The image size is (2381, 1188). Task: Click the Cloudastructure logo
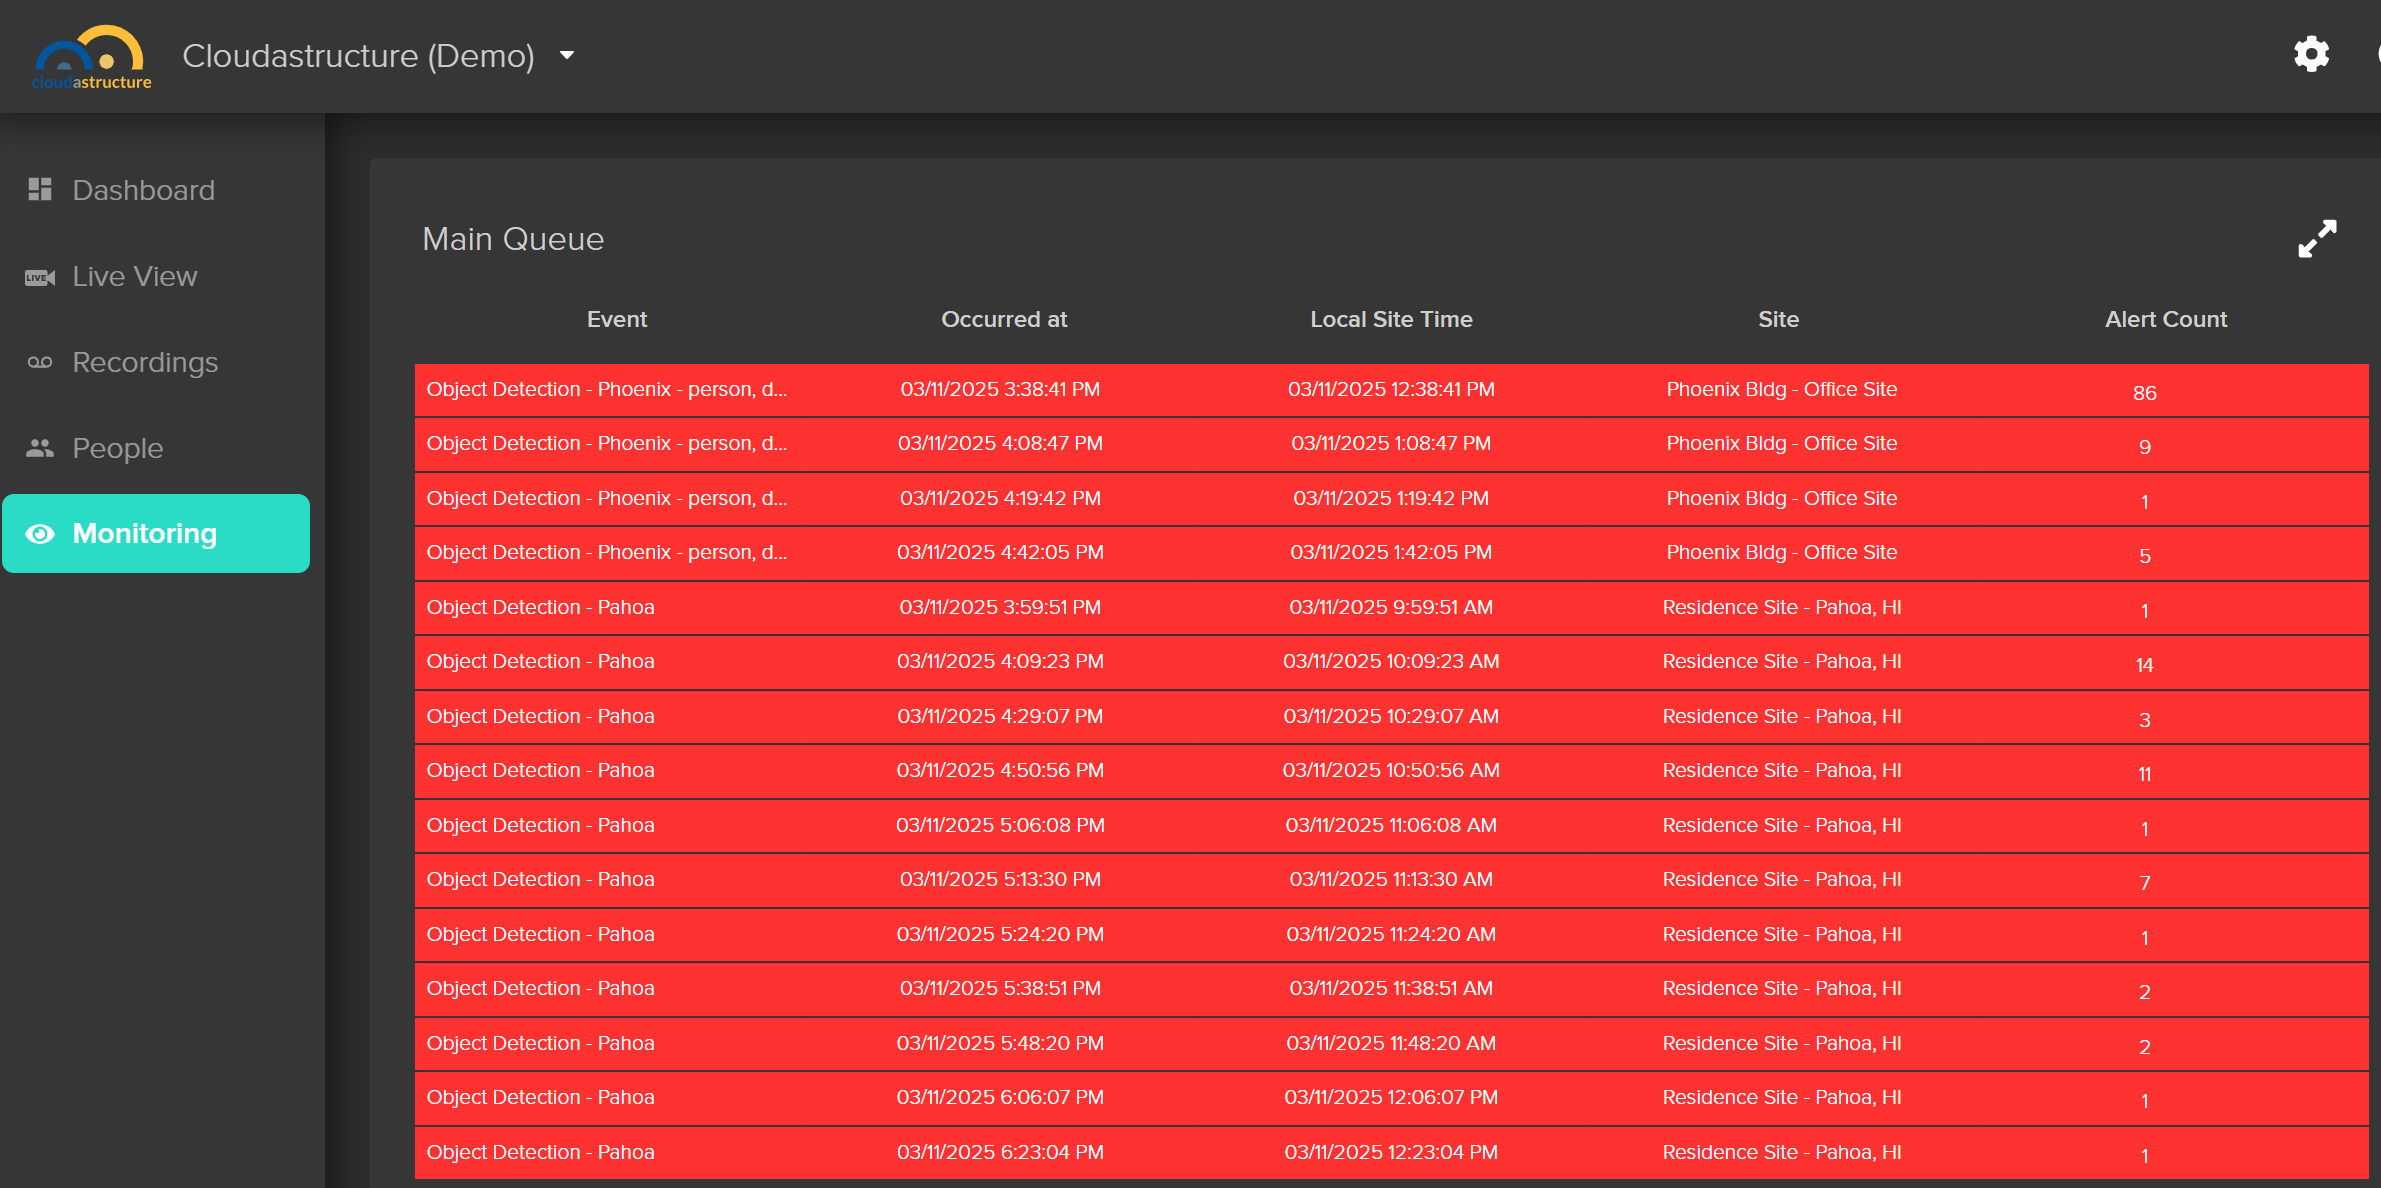(91, 57)
